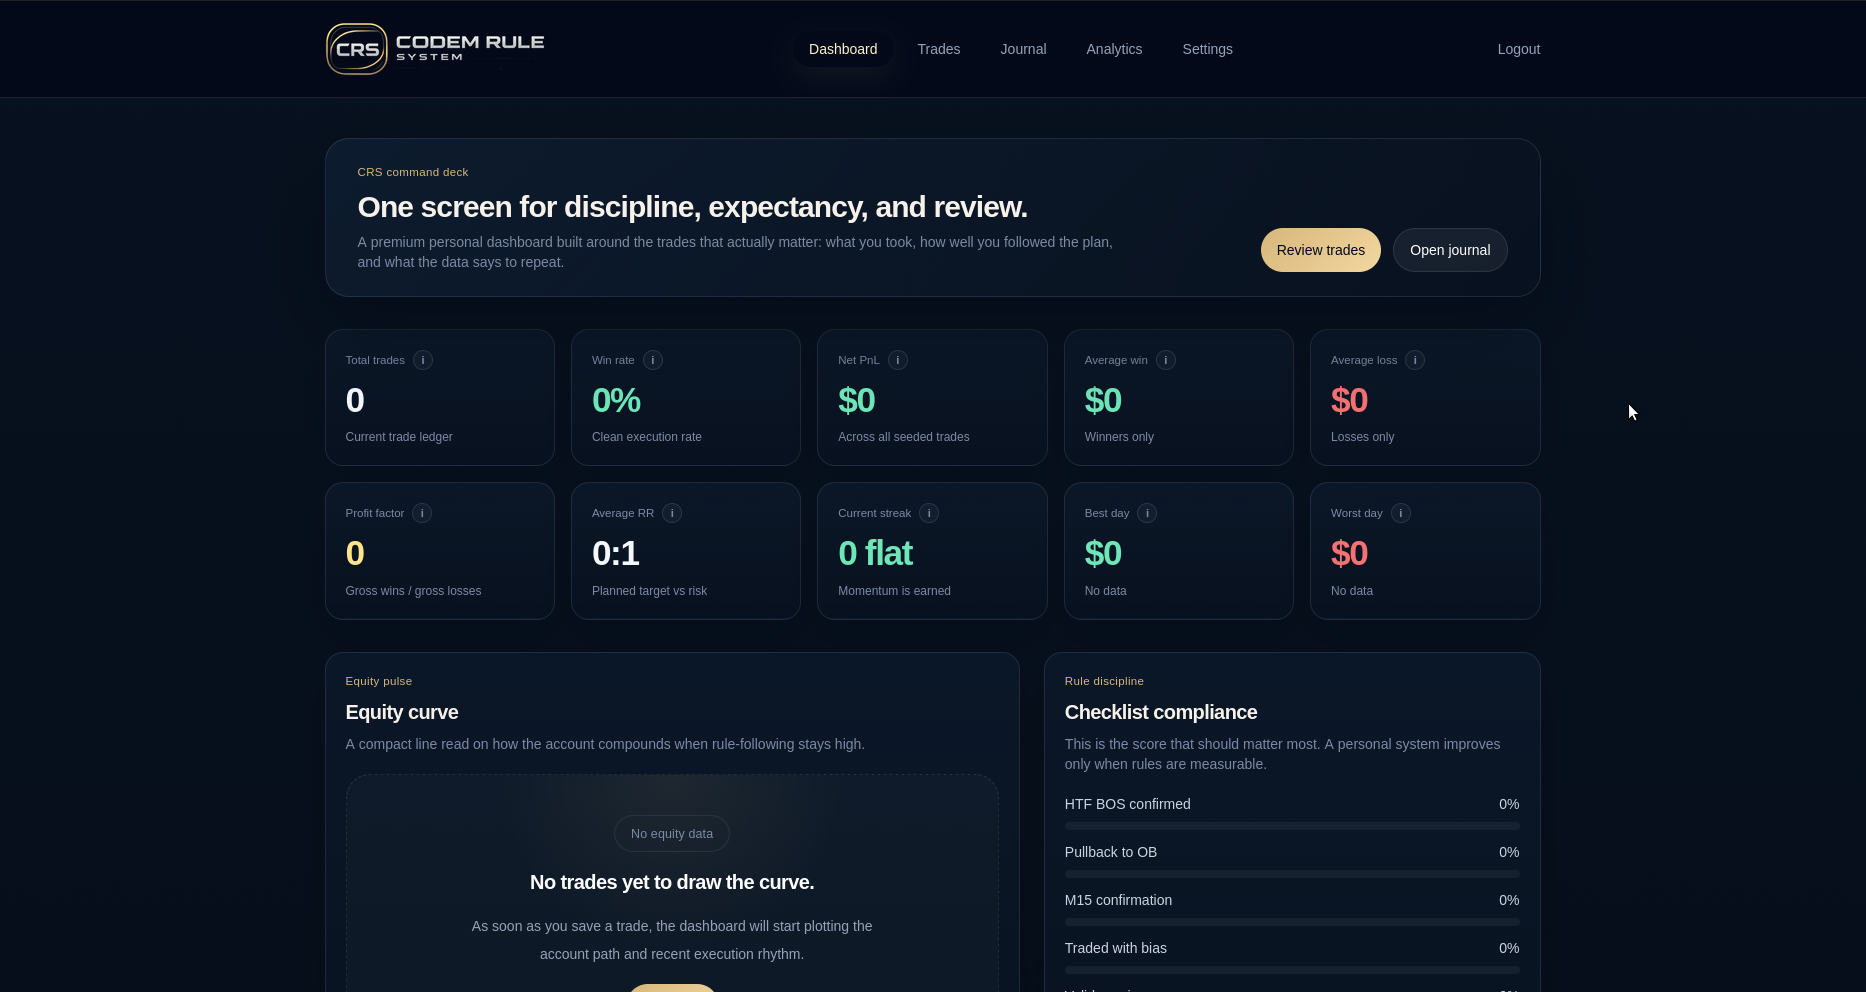Screen dimensions: 1866x992
Task: Select the Dashboard tab
Action: click(x=843, y=49)
